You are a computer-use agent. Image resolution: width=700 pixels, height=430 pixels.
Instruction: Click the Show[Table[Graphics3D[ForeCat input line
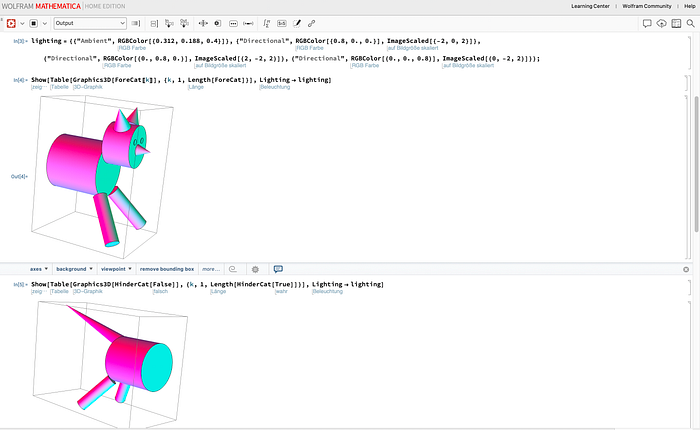point(181,80)
